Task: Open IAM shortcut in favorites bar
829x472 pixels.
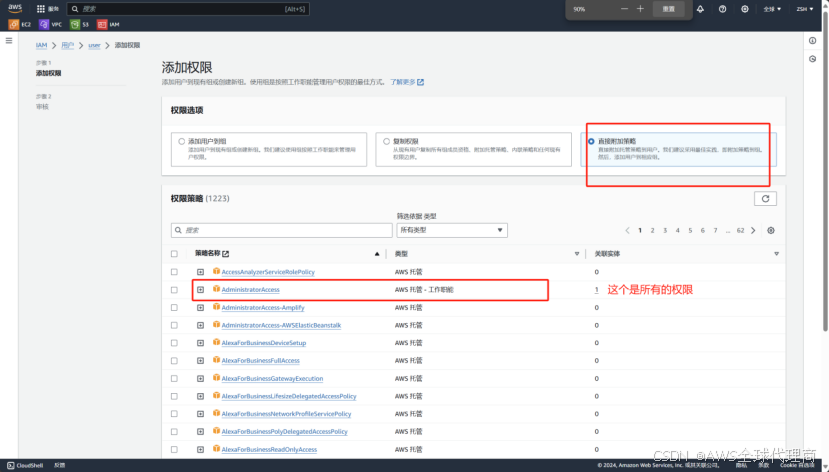Action: pyautogui.click(x=108, y=24)
